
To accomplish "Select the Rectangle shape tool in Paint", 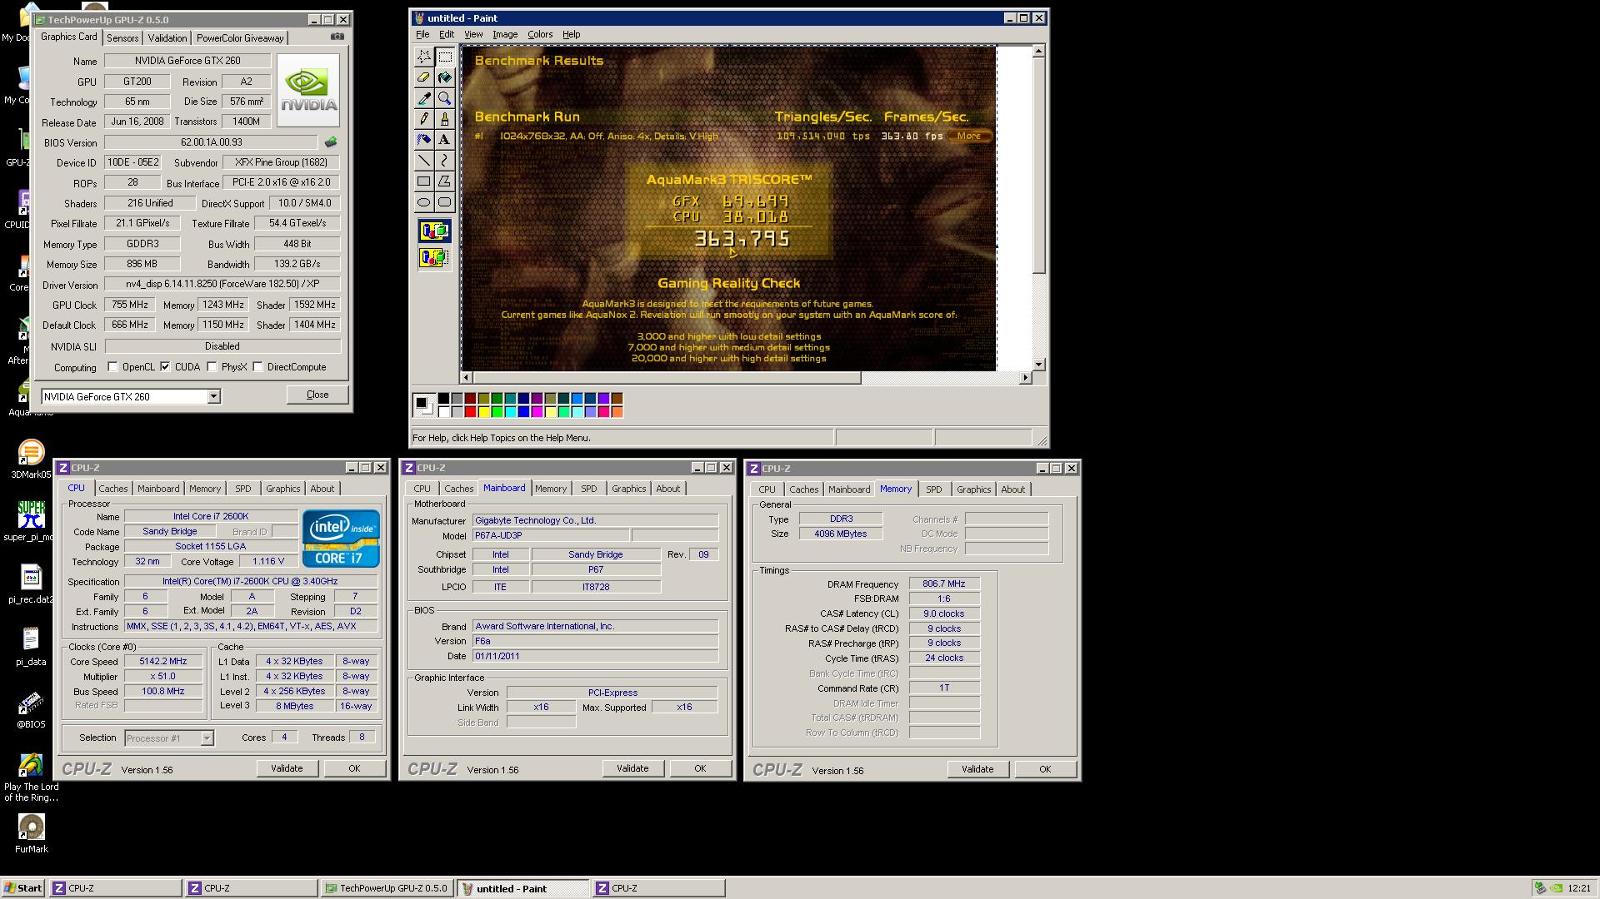I will 424,181.
